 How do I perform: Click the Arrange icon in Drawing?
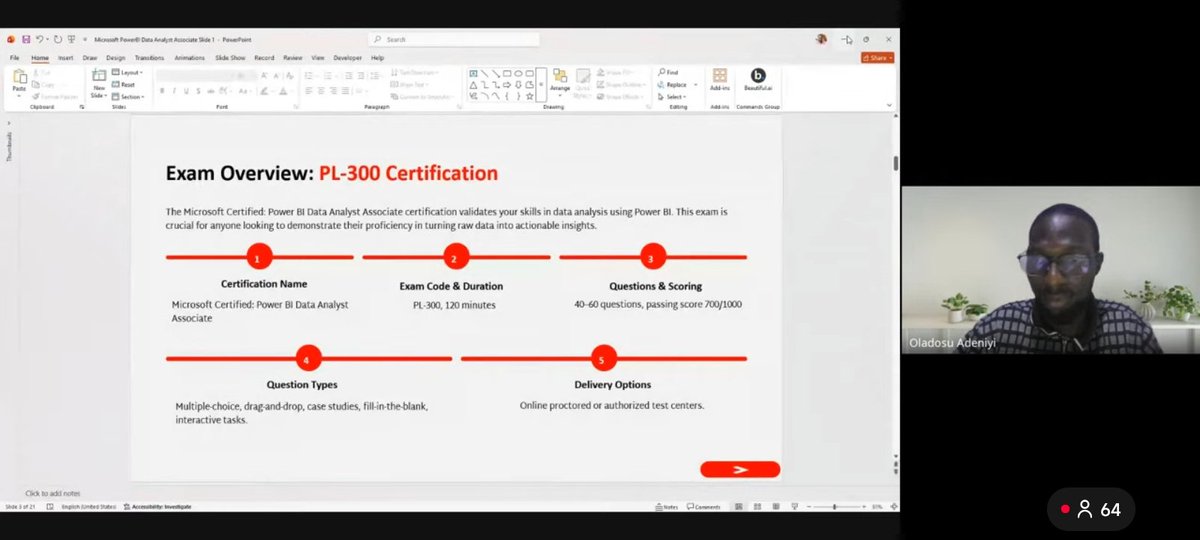[x=559, y=76]
